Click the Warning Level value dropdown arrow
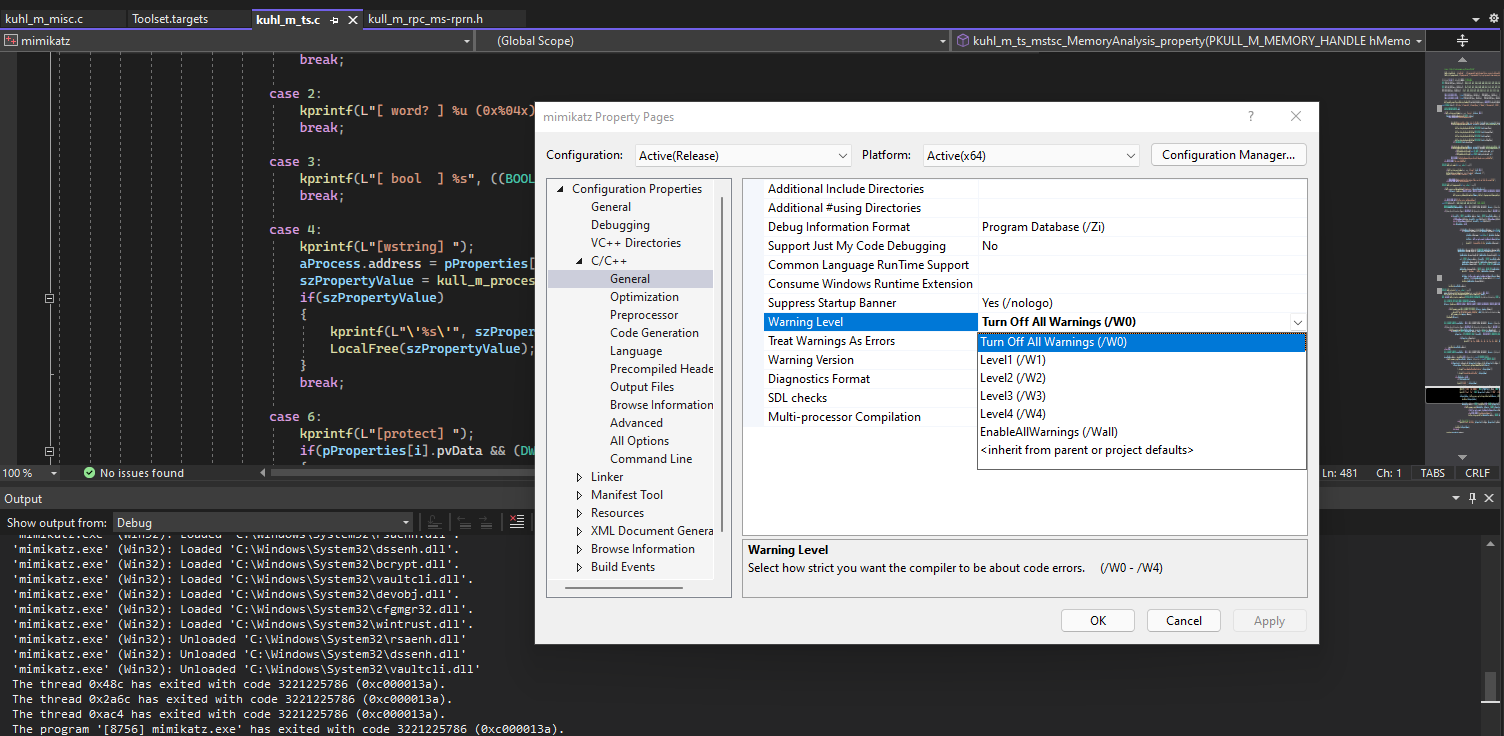This screenshot has height=736, width=1504. [x=1297, y=322]
